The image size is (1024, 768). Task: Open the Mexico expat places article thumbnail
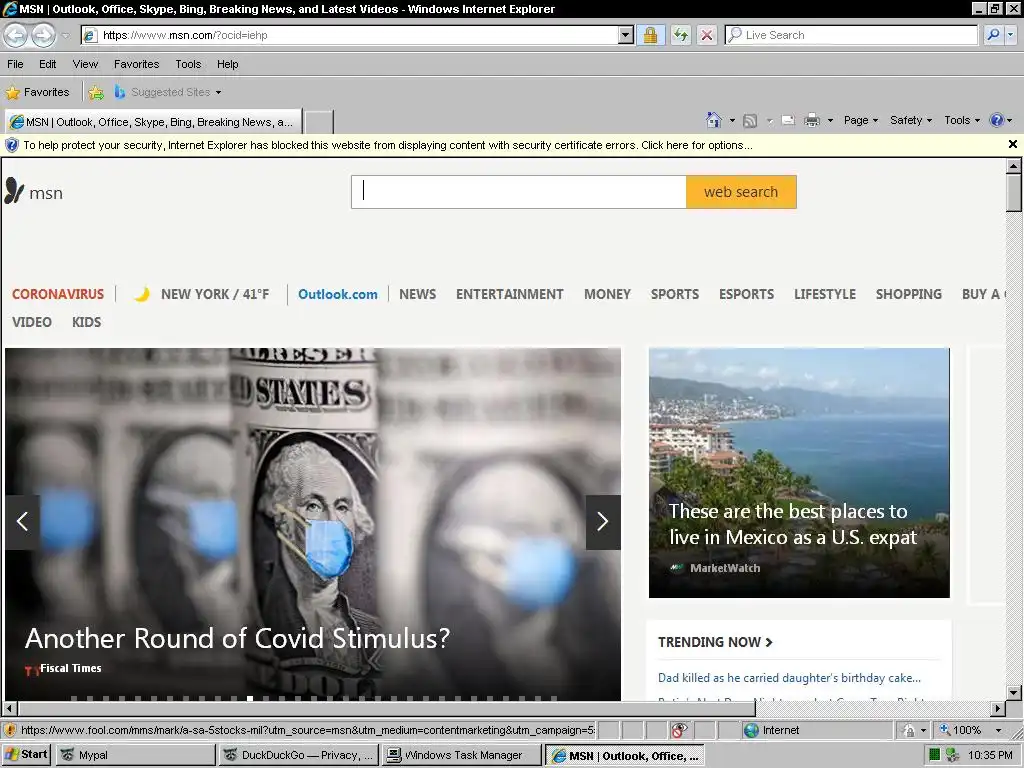tap(799, 472)
